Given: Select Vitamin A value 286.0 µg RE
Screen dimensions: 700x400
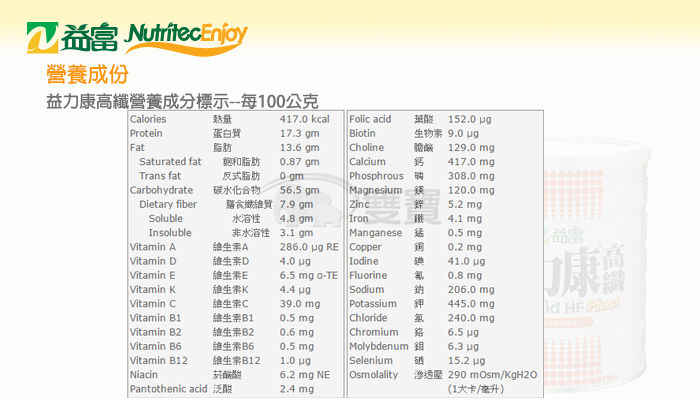Looking at the screenshot, I should coord(309,247).
